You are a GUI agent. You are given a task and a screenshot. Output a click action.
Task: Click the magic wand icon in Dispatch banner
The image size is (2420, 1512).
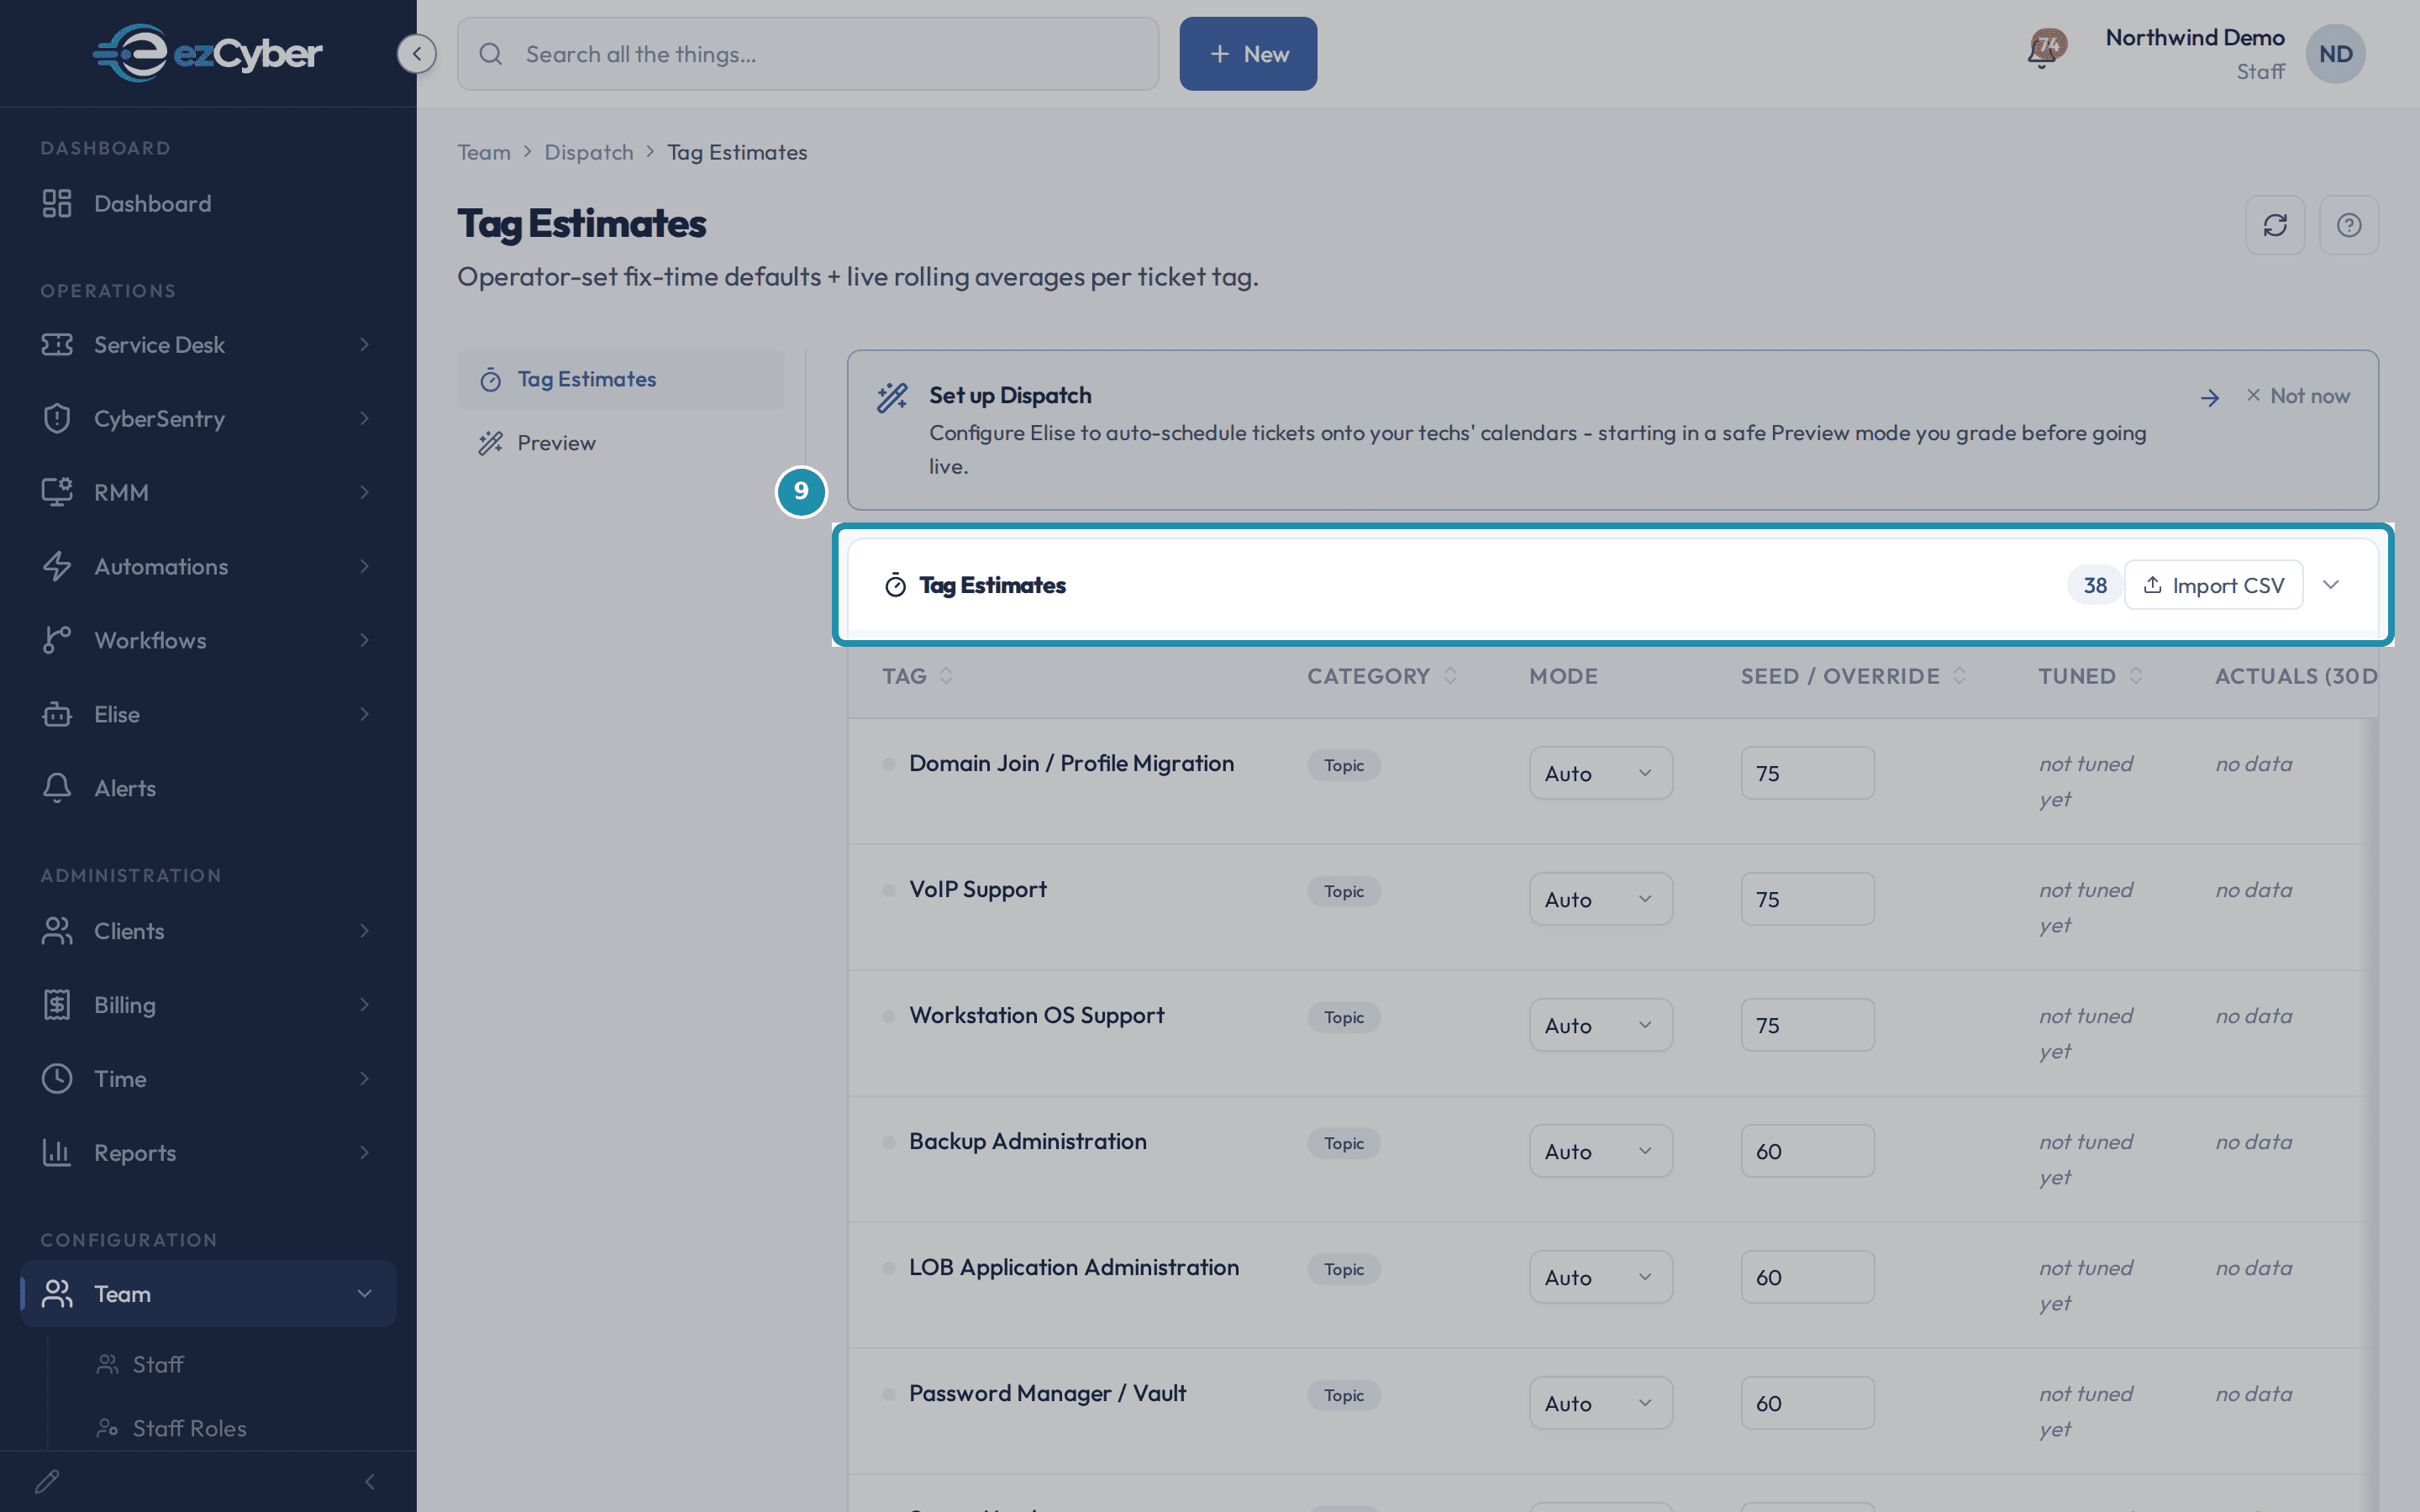(x=892, y=397)
